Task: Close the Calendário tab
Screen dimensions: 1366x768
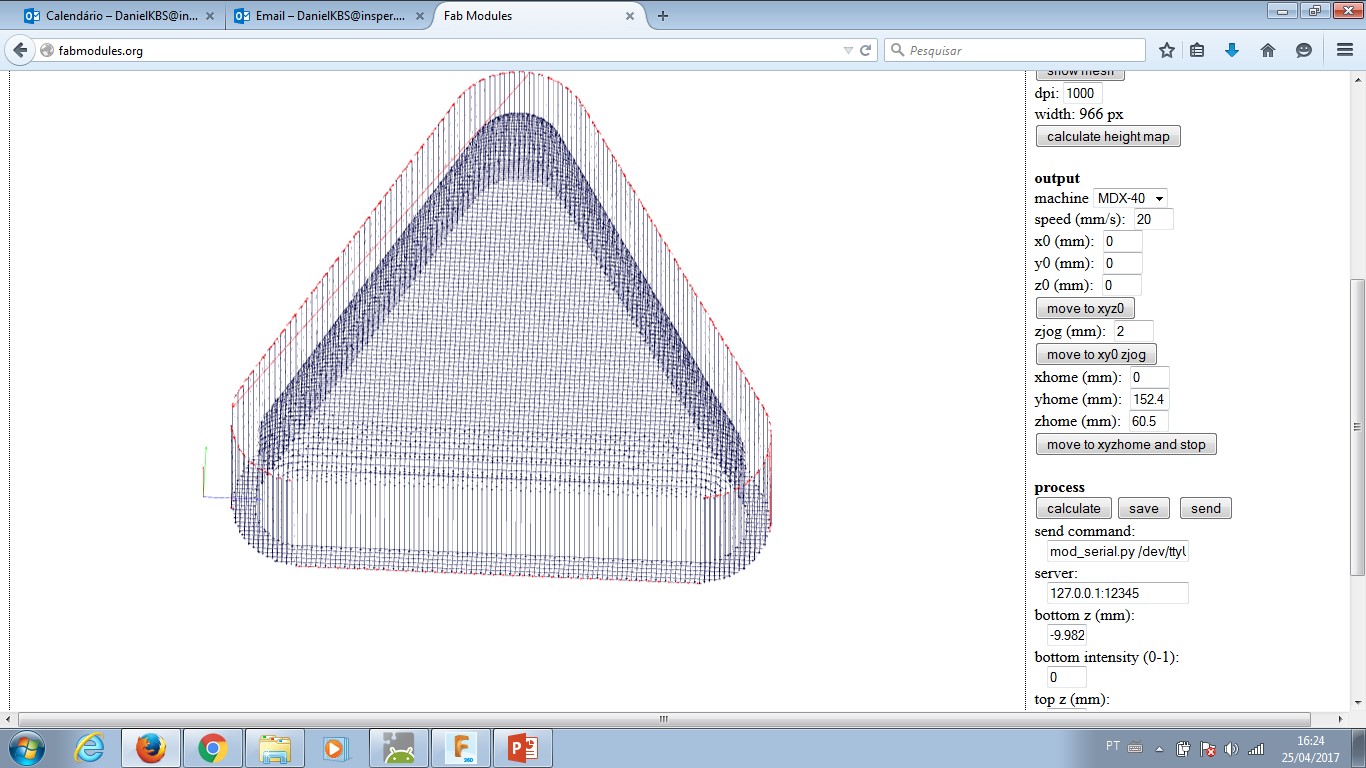Action: tap(212, 16)
